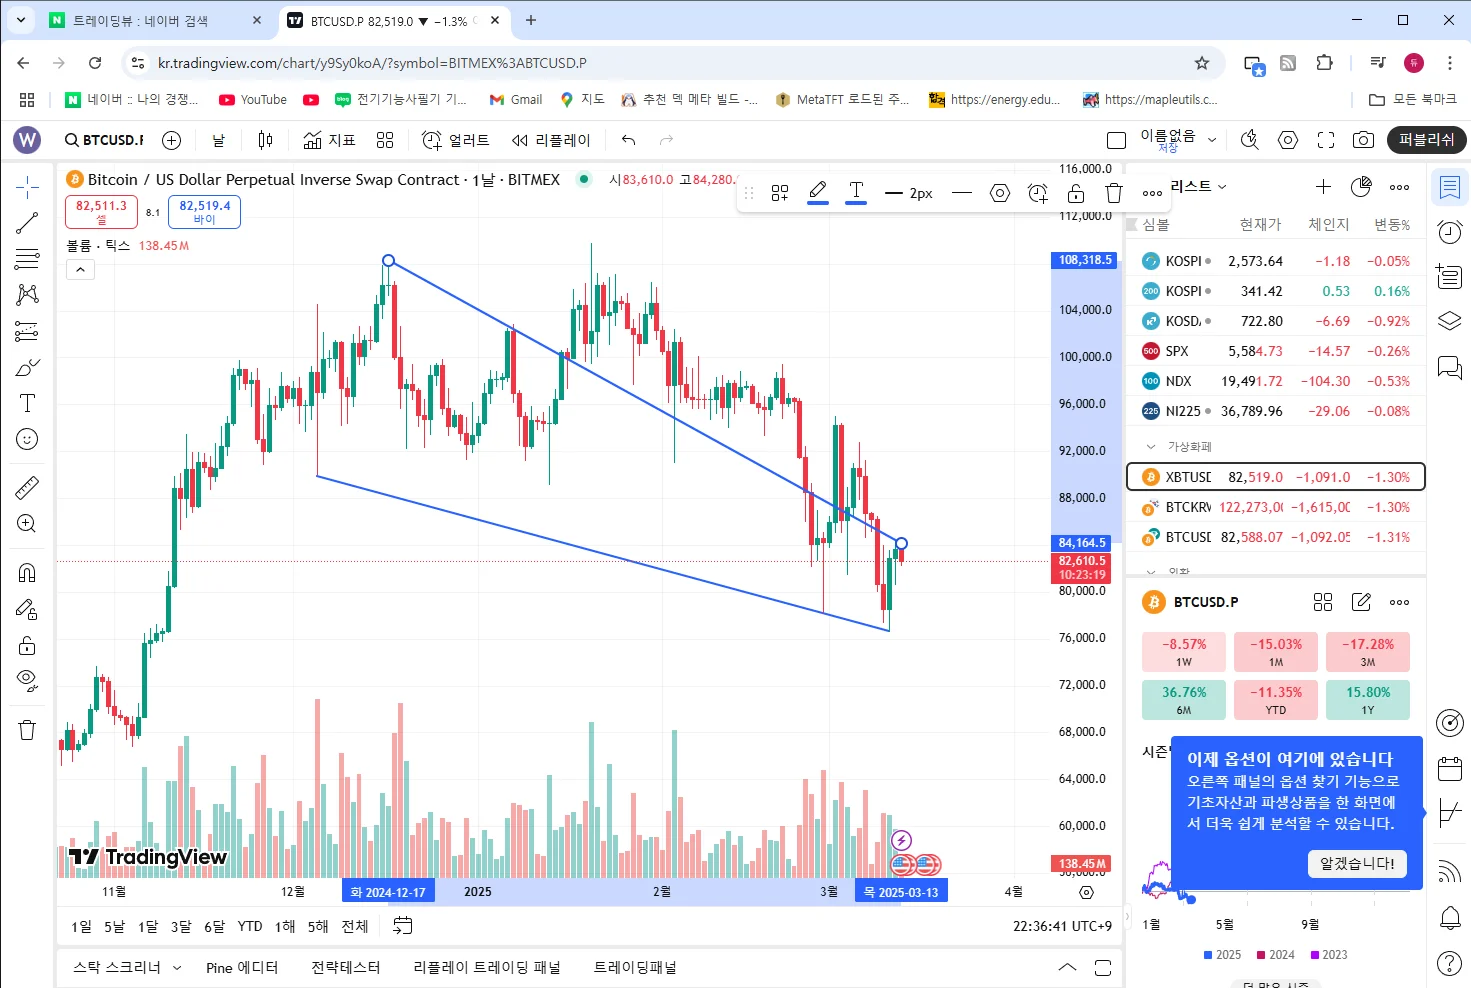The width and height of the screenshot is (1471, 988).
Task: Collapse the bottom panel with the chevron
Action: pos(1067,967)
